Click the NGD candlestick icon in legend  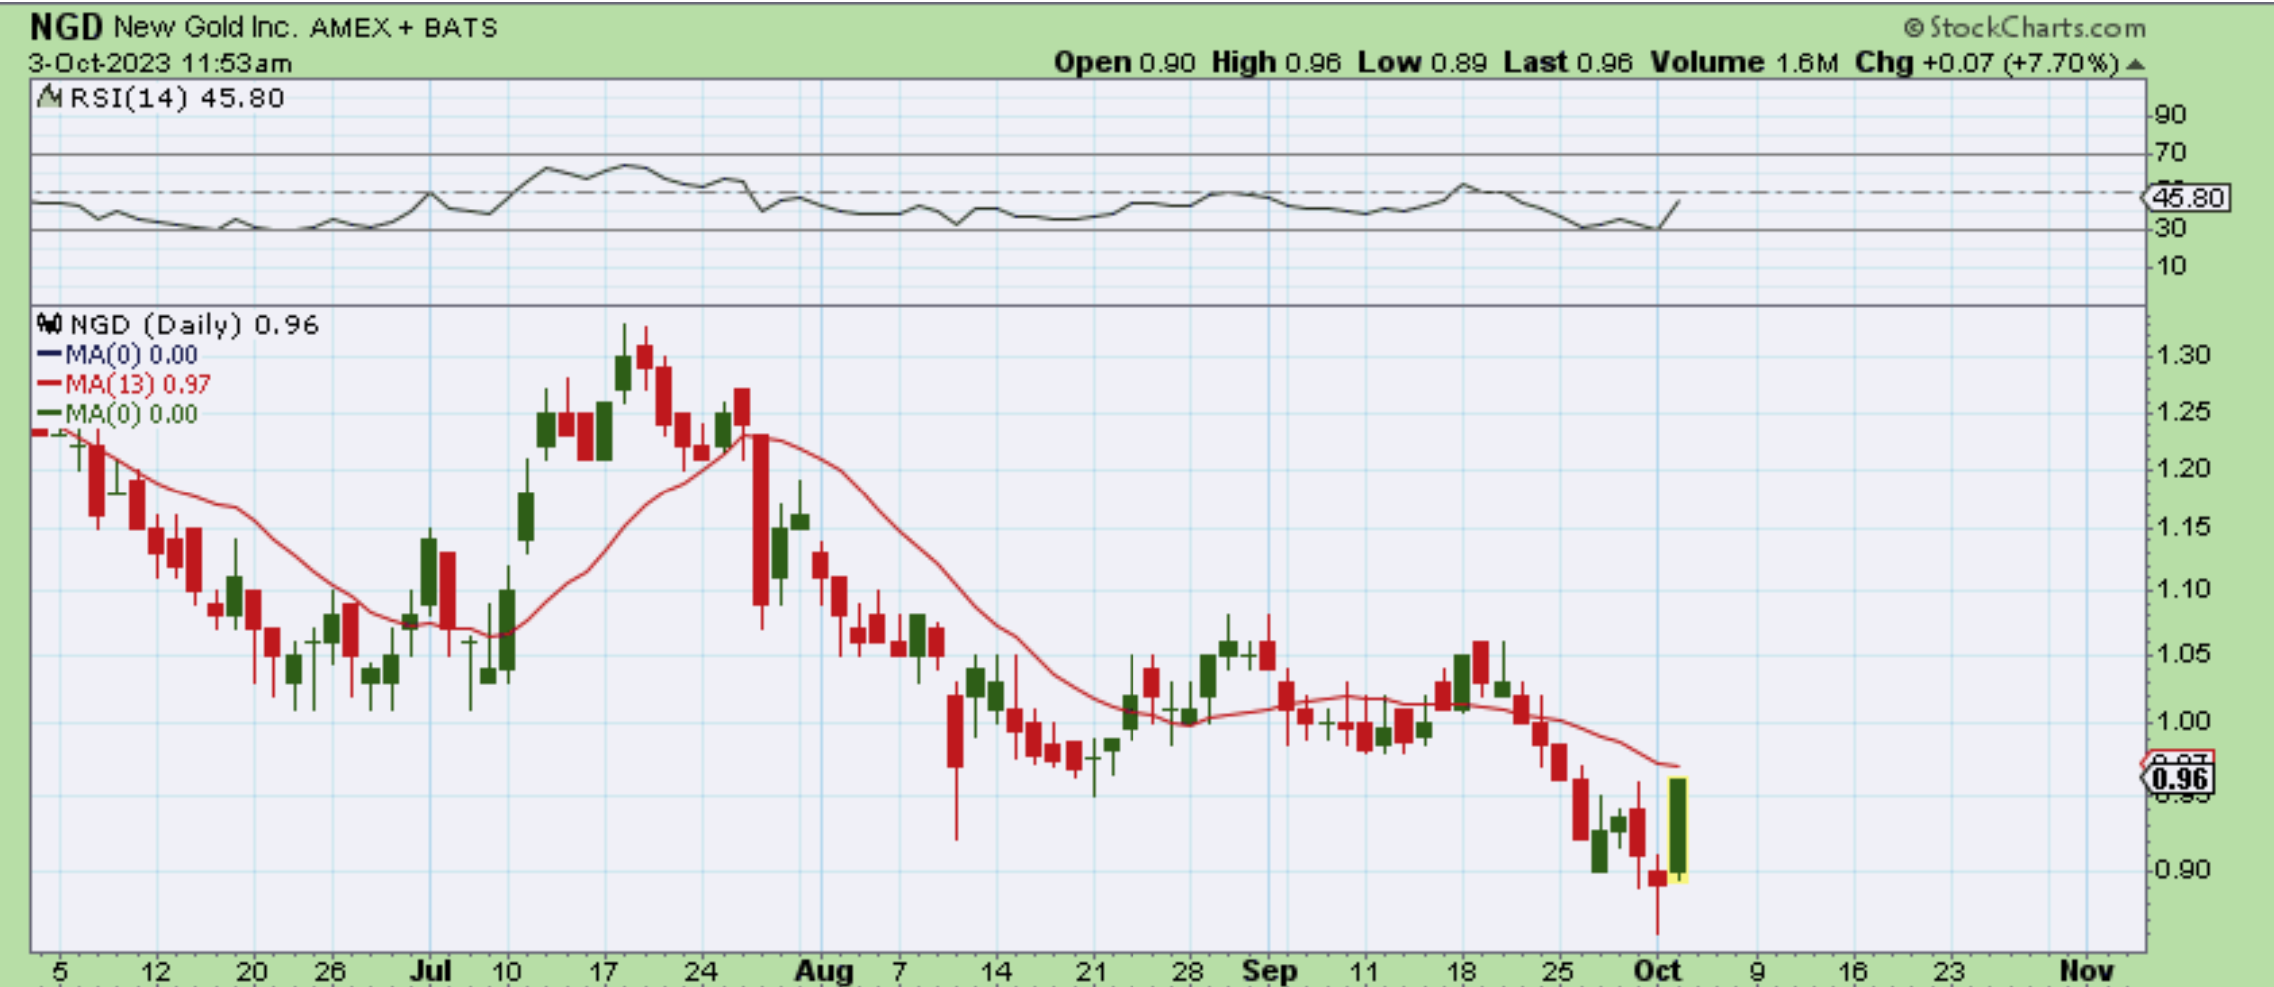click(49, 325)
